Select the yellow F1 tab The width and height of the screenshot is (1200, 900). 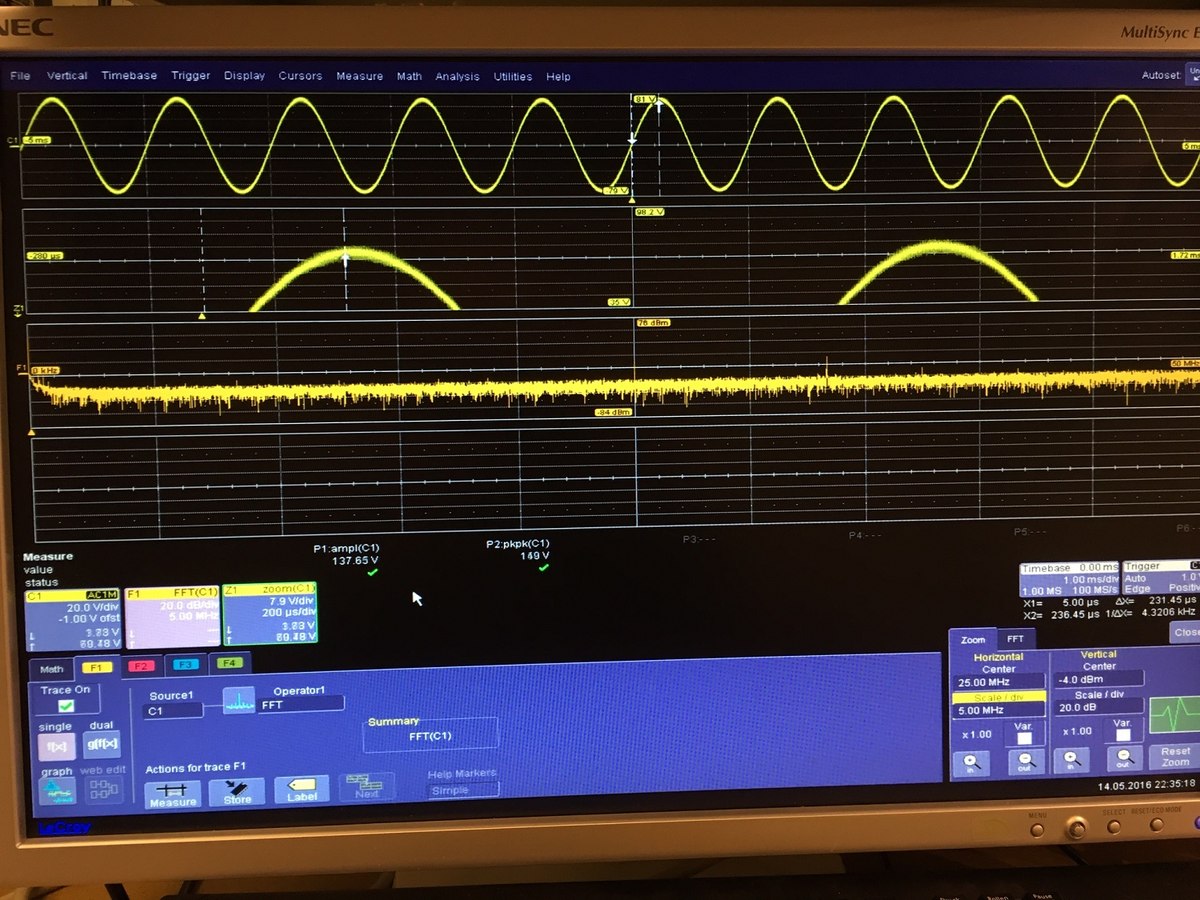(96, 666)
